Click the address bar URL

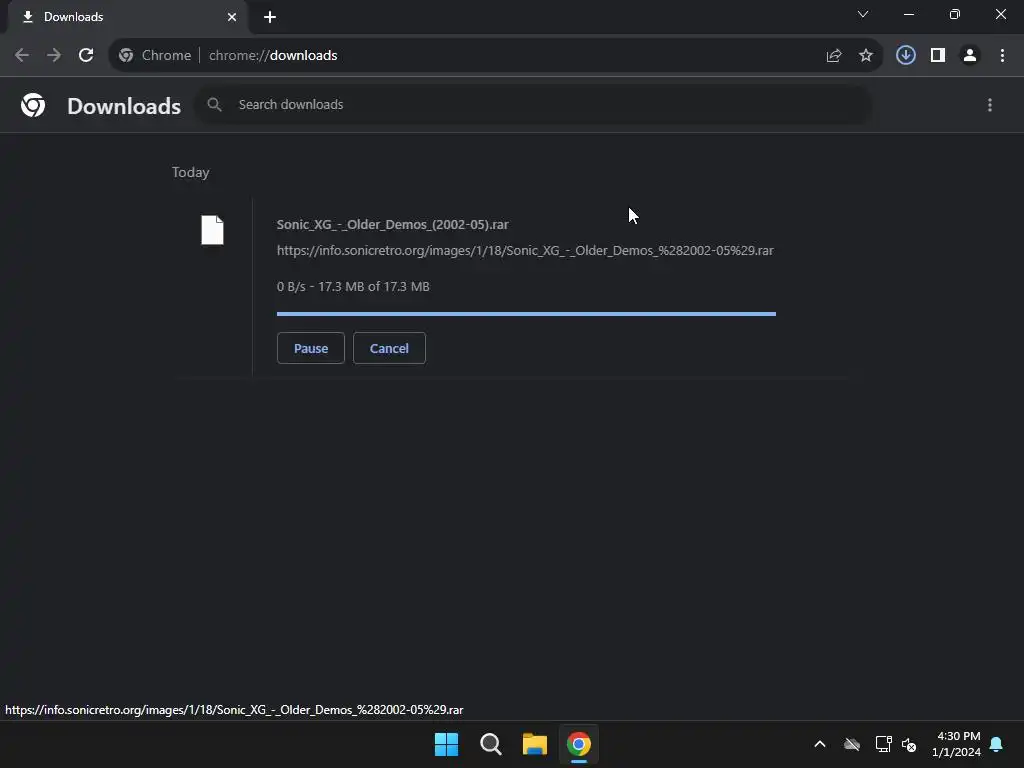273,56
